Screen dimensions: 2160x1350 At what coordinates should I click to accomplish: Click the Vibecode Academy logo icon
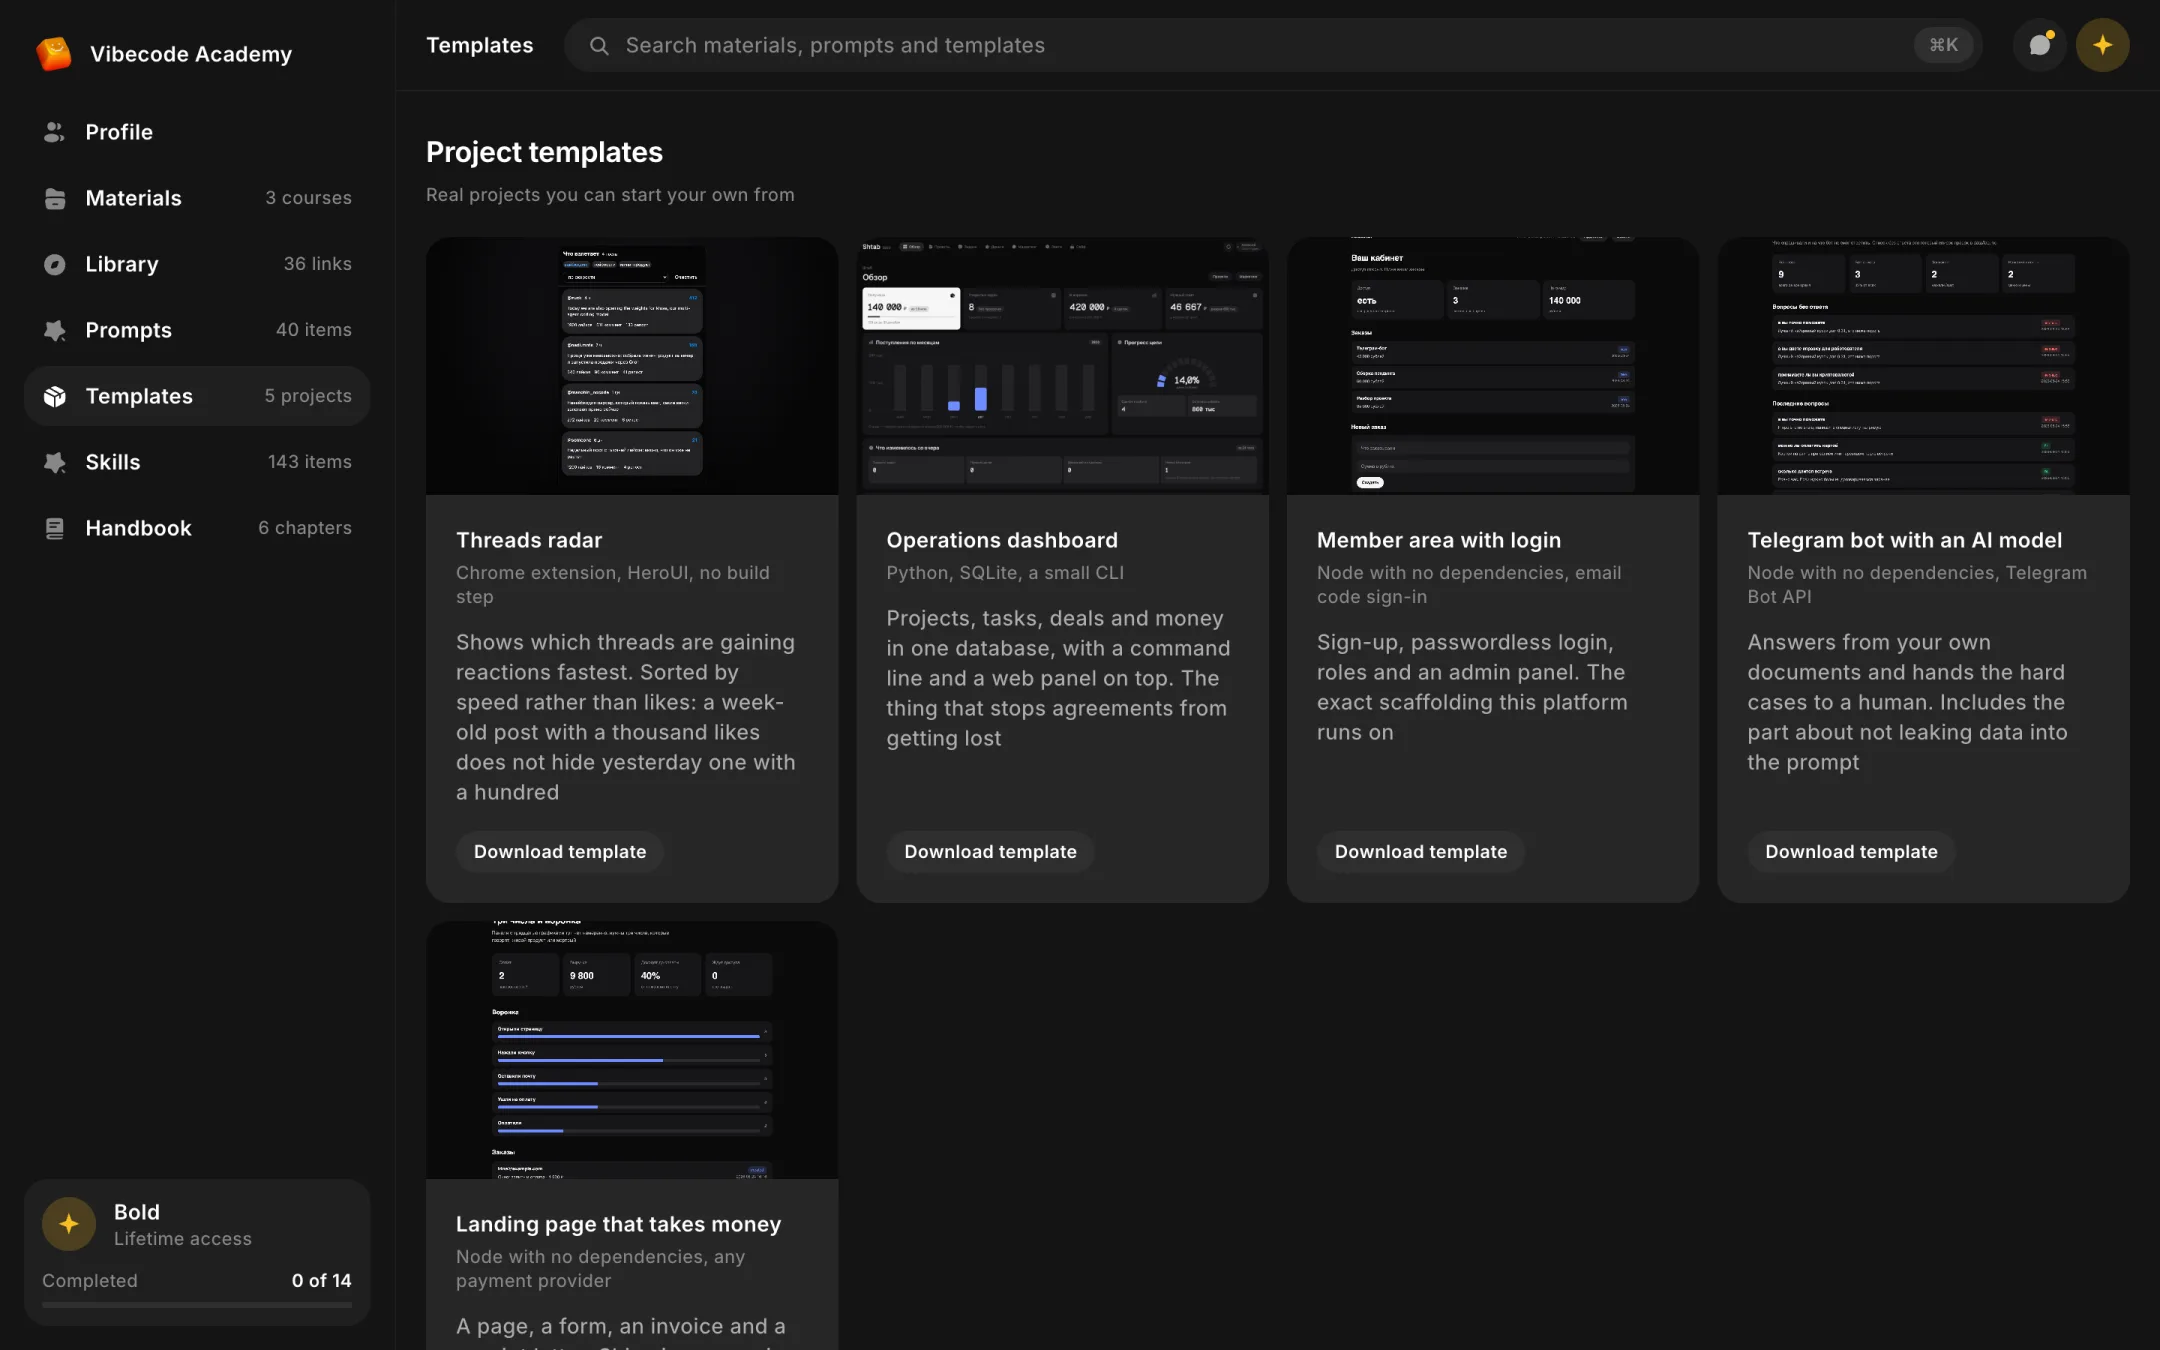tap(54, 53)
